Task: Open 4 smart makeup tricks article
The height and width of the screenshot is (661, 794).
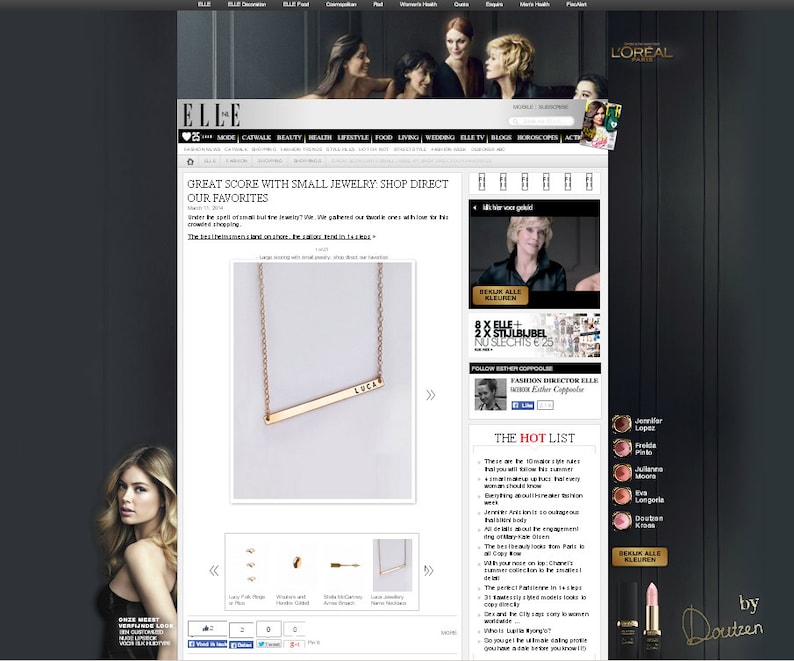Action: click(531, 482)
